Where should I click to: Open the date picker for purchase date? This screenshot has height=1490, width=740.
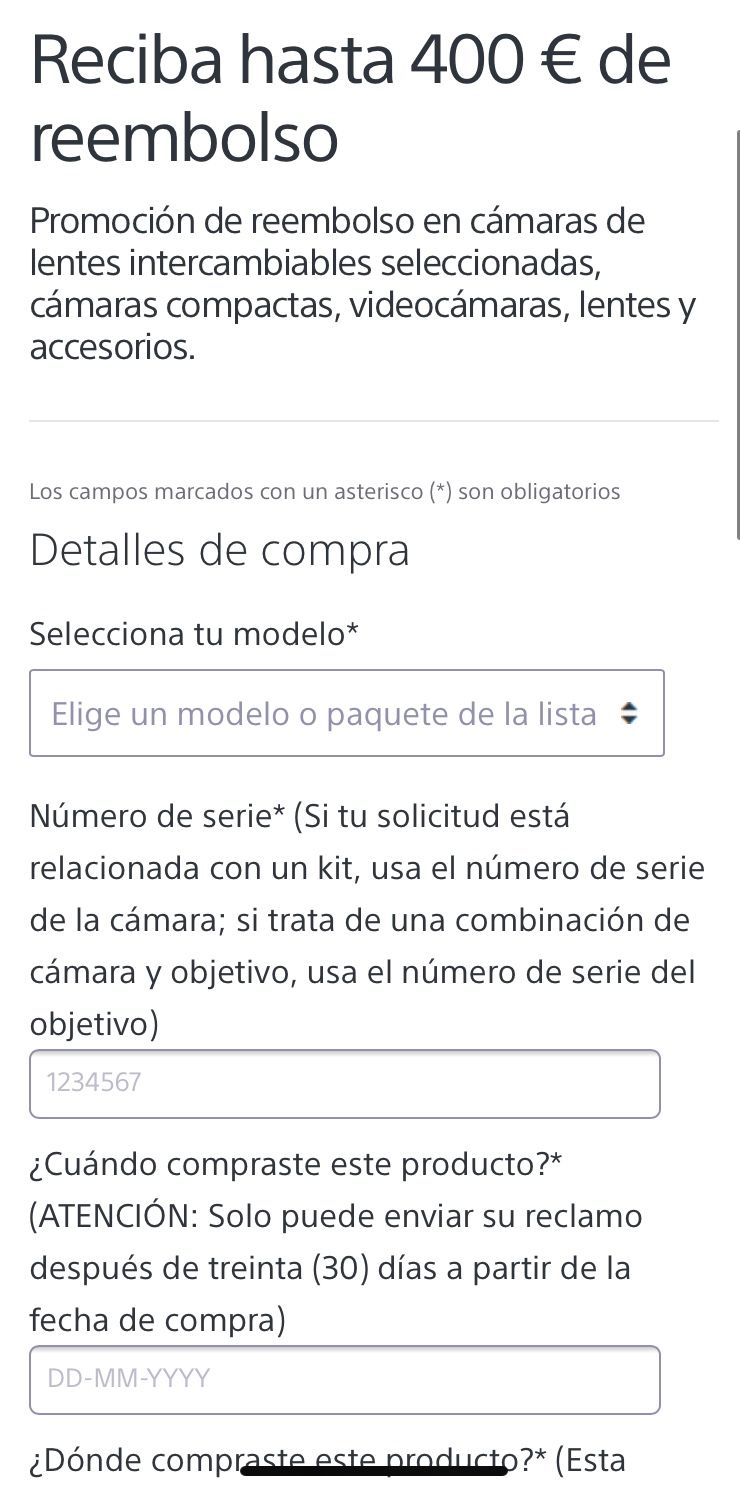(345, 1379)
